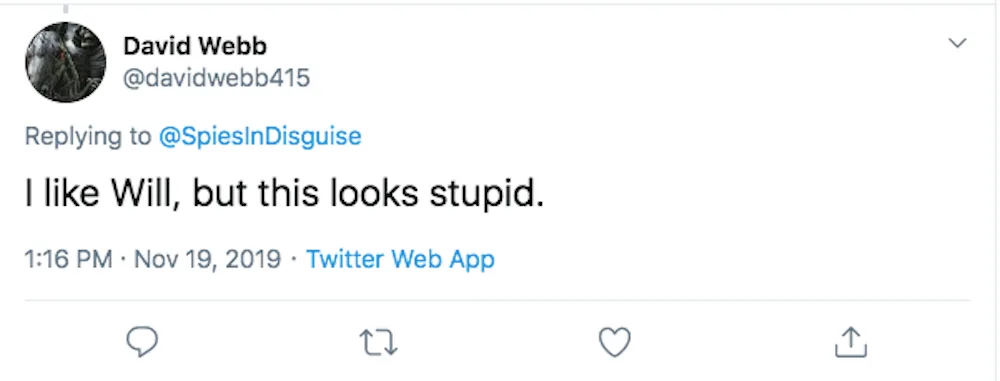Click the reply speech bubble icon
The image size is (1000, 381).
click(x=142, y=342)
